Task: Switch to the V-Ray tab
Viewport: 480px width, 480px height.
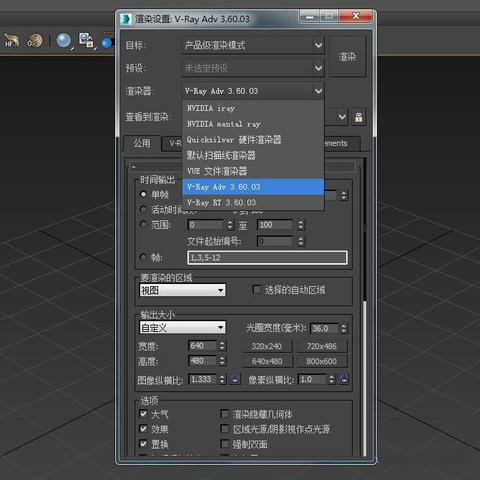Action: click(172, 144)
